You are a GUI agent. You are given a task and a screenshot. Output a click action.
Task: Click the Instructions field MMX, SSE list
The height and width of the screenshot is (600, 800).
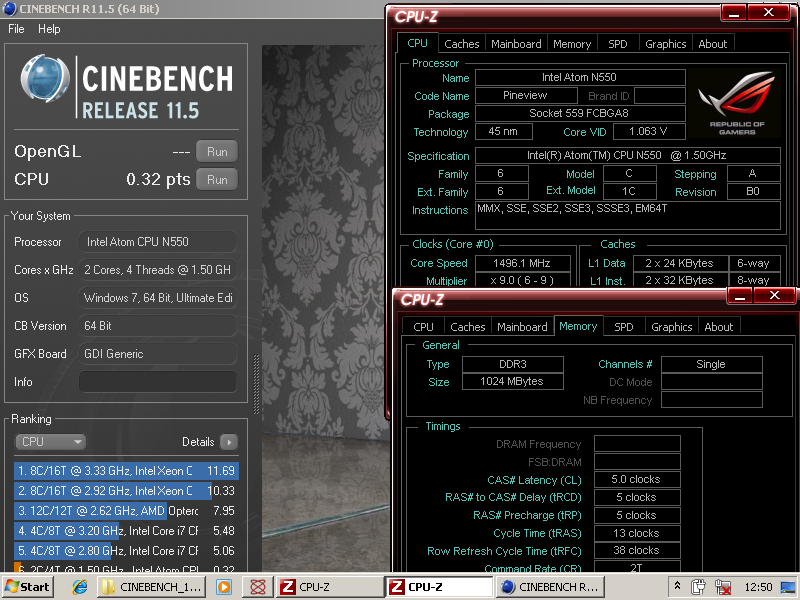(x=628, y=215)
